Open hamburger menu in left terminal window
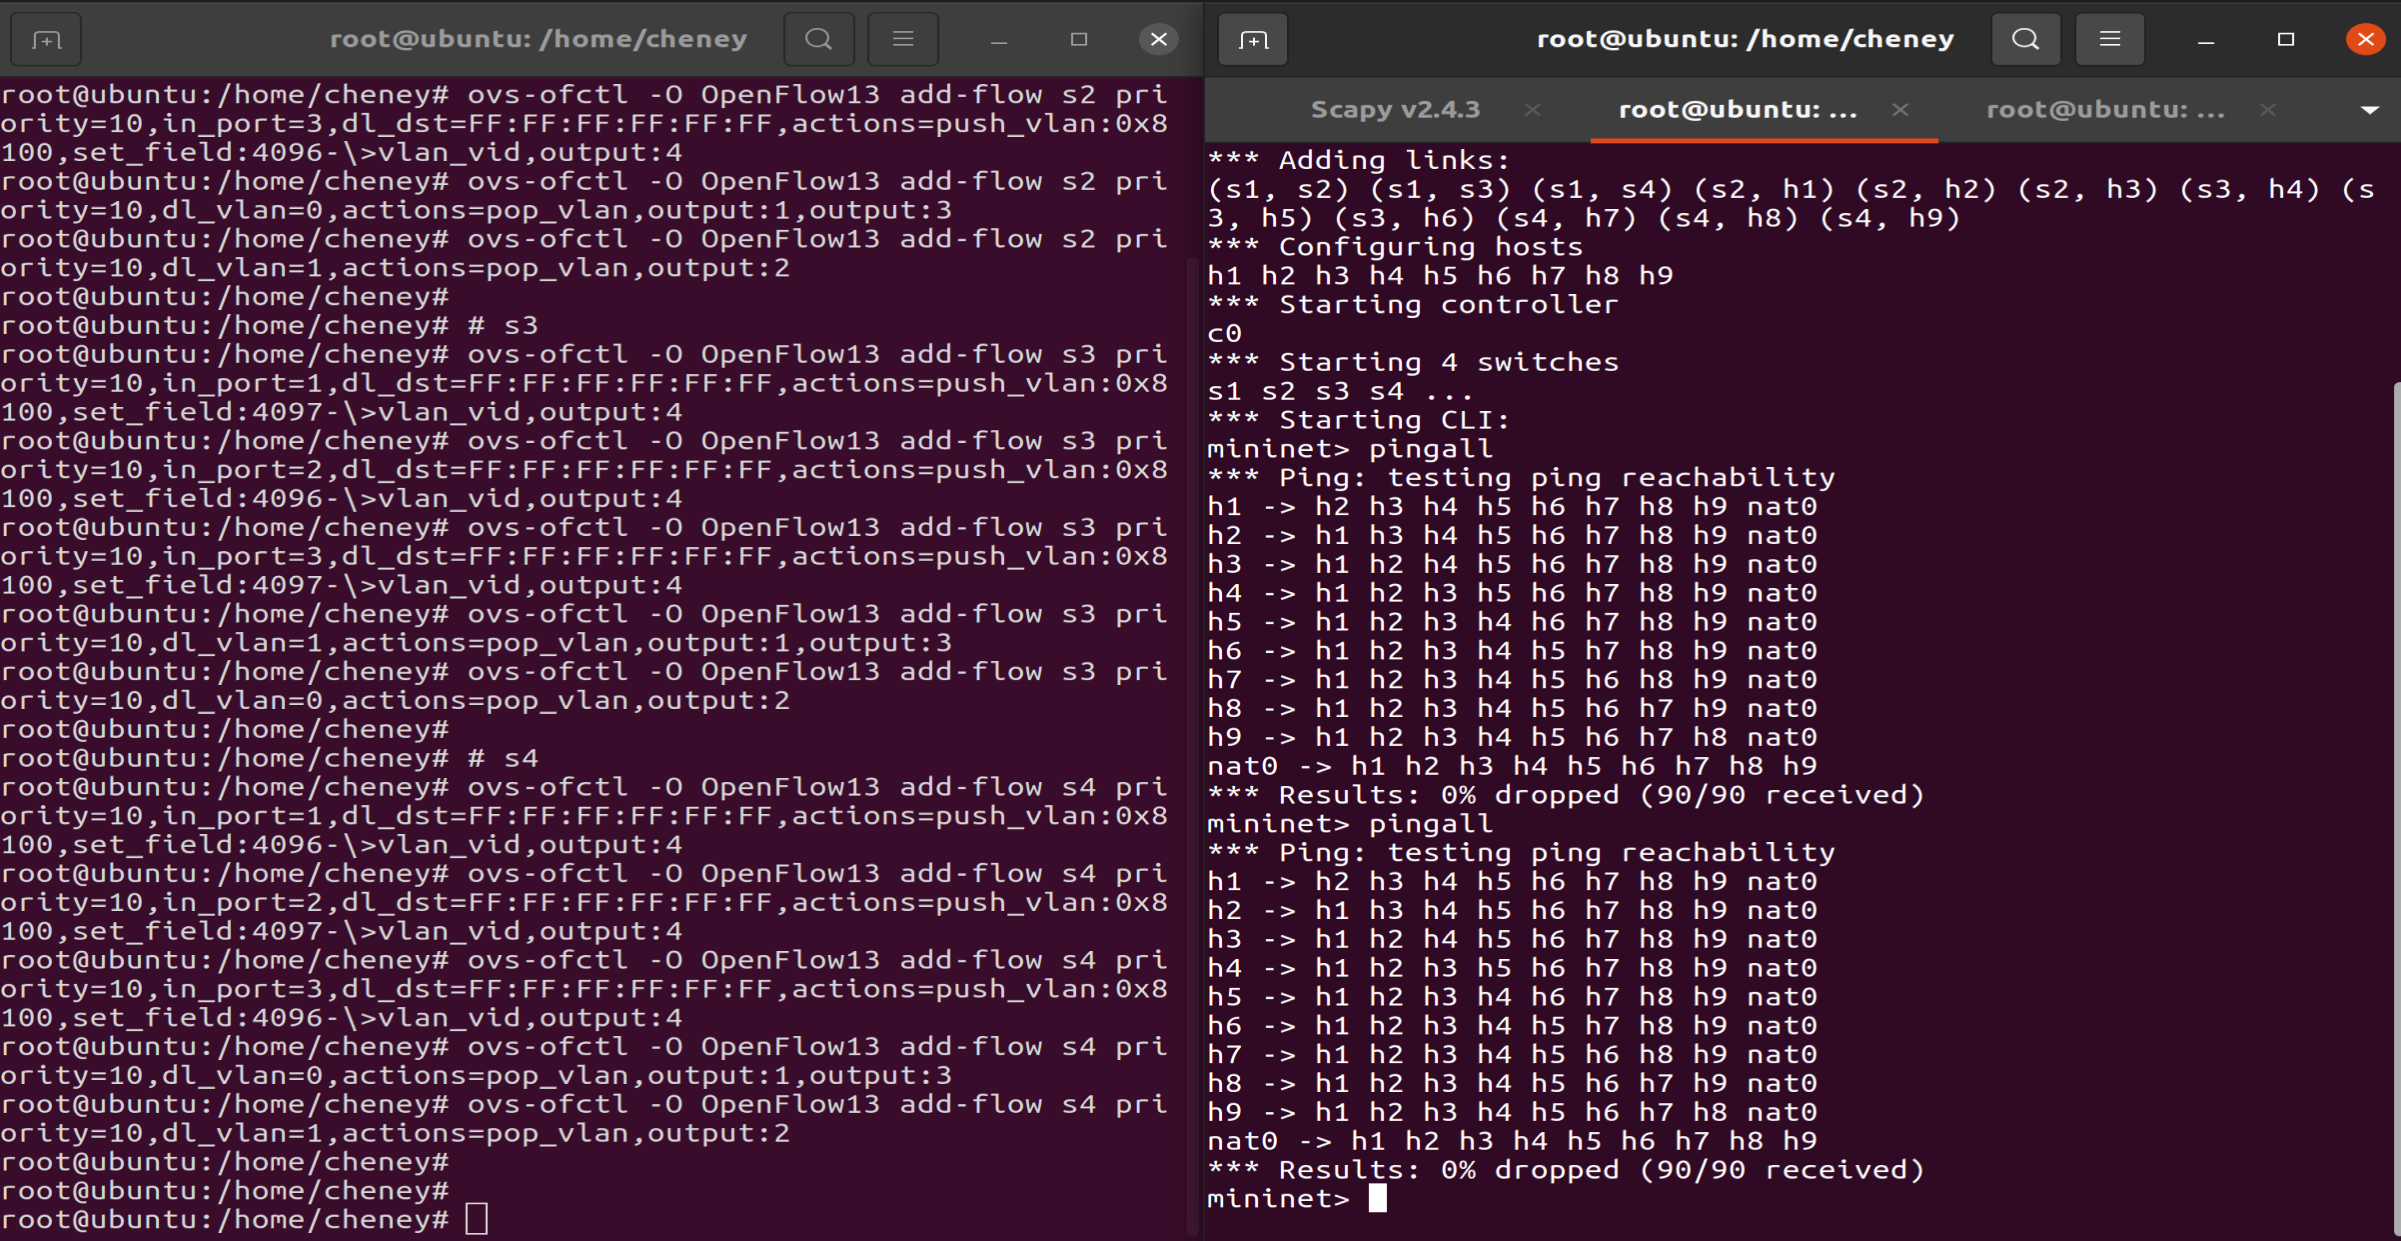This screenshot has width=2401, height=1241. pyautogui.click(x=903, y=40)
